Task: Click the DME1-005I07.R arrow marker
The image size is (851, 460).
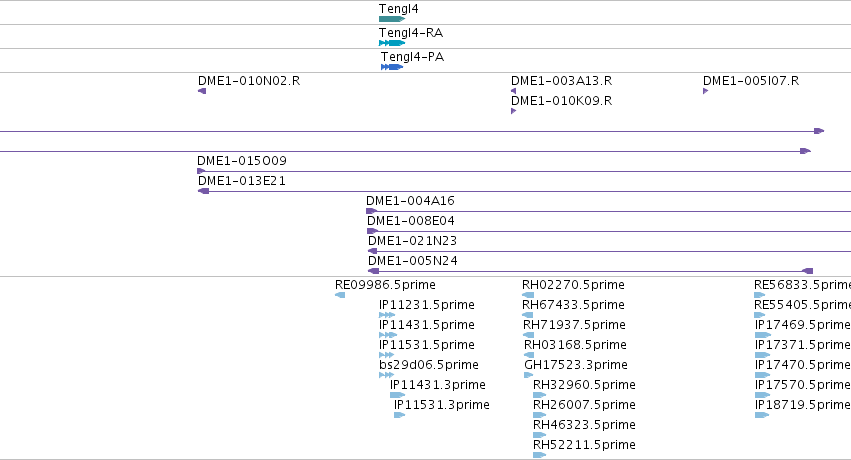Action: [x=706, y=91]
